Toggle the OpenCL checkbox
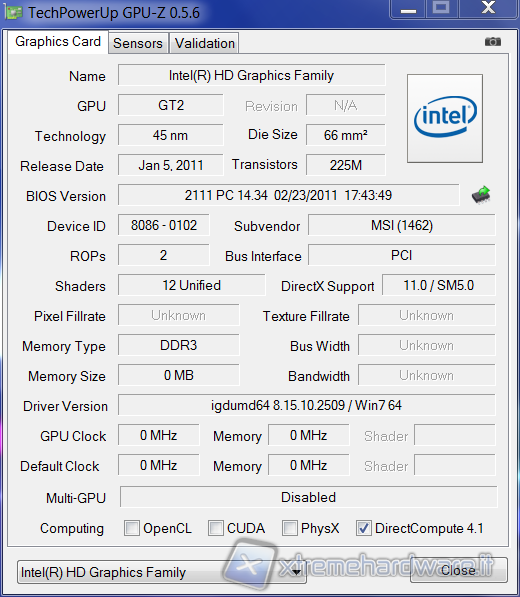 [x=132, y=528]
